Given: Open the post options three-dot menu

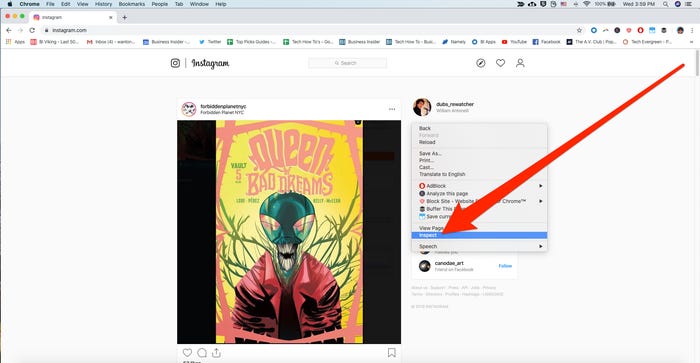Looking at the screenshot, I should 392,109.
